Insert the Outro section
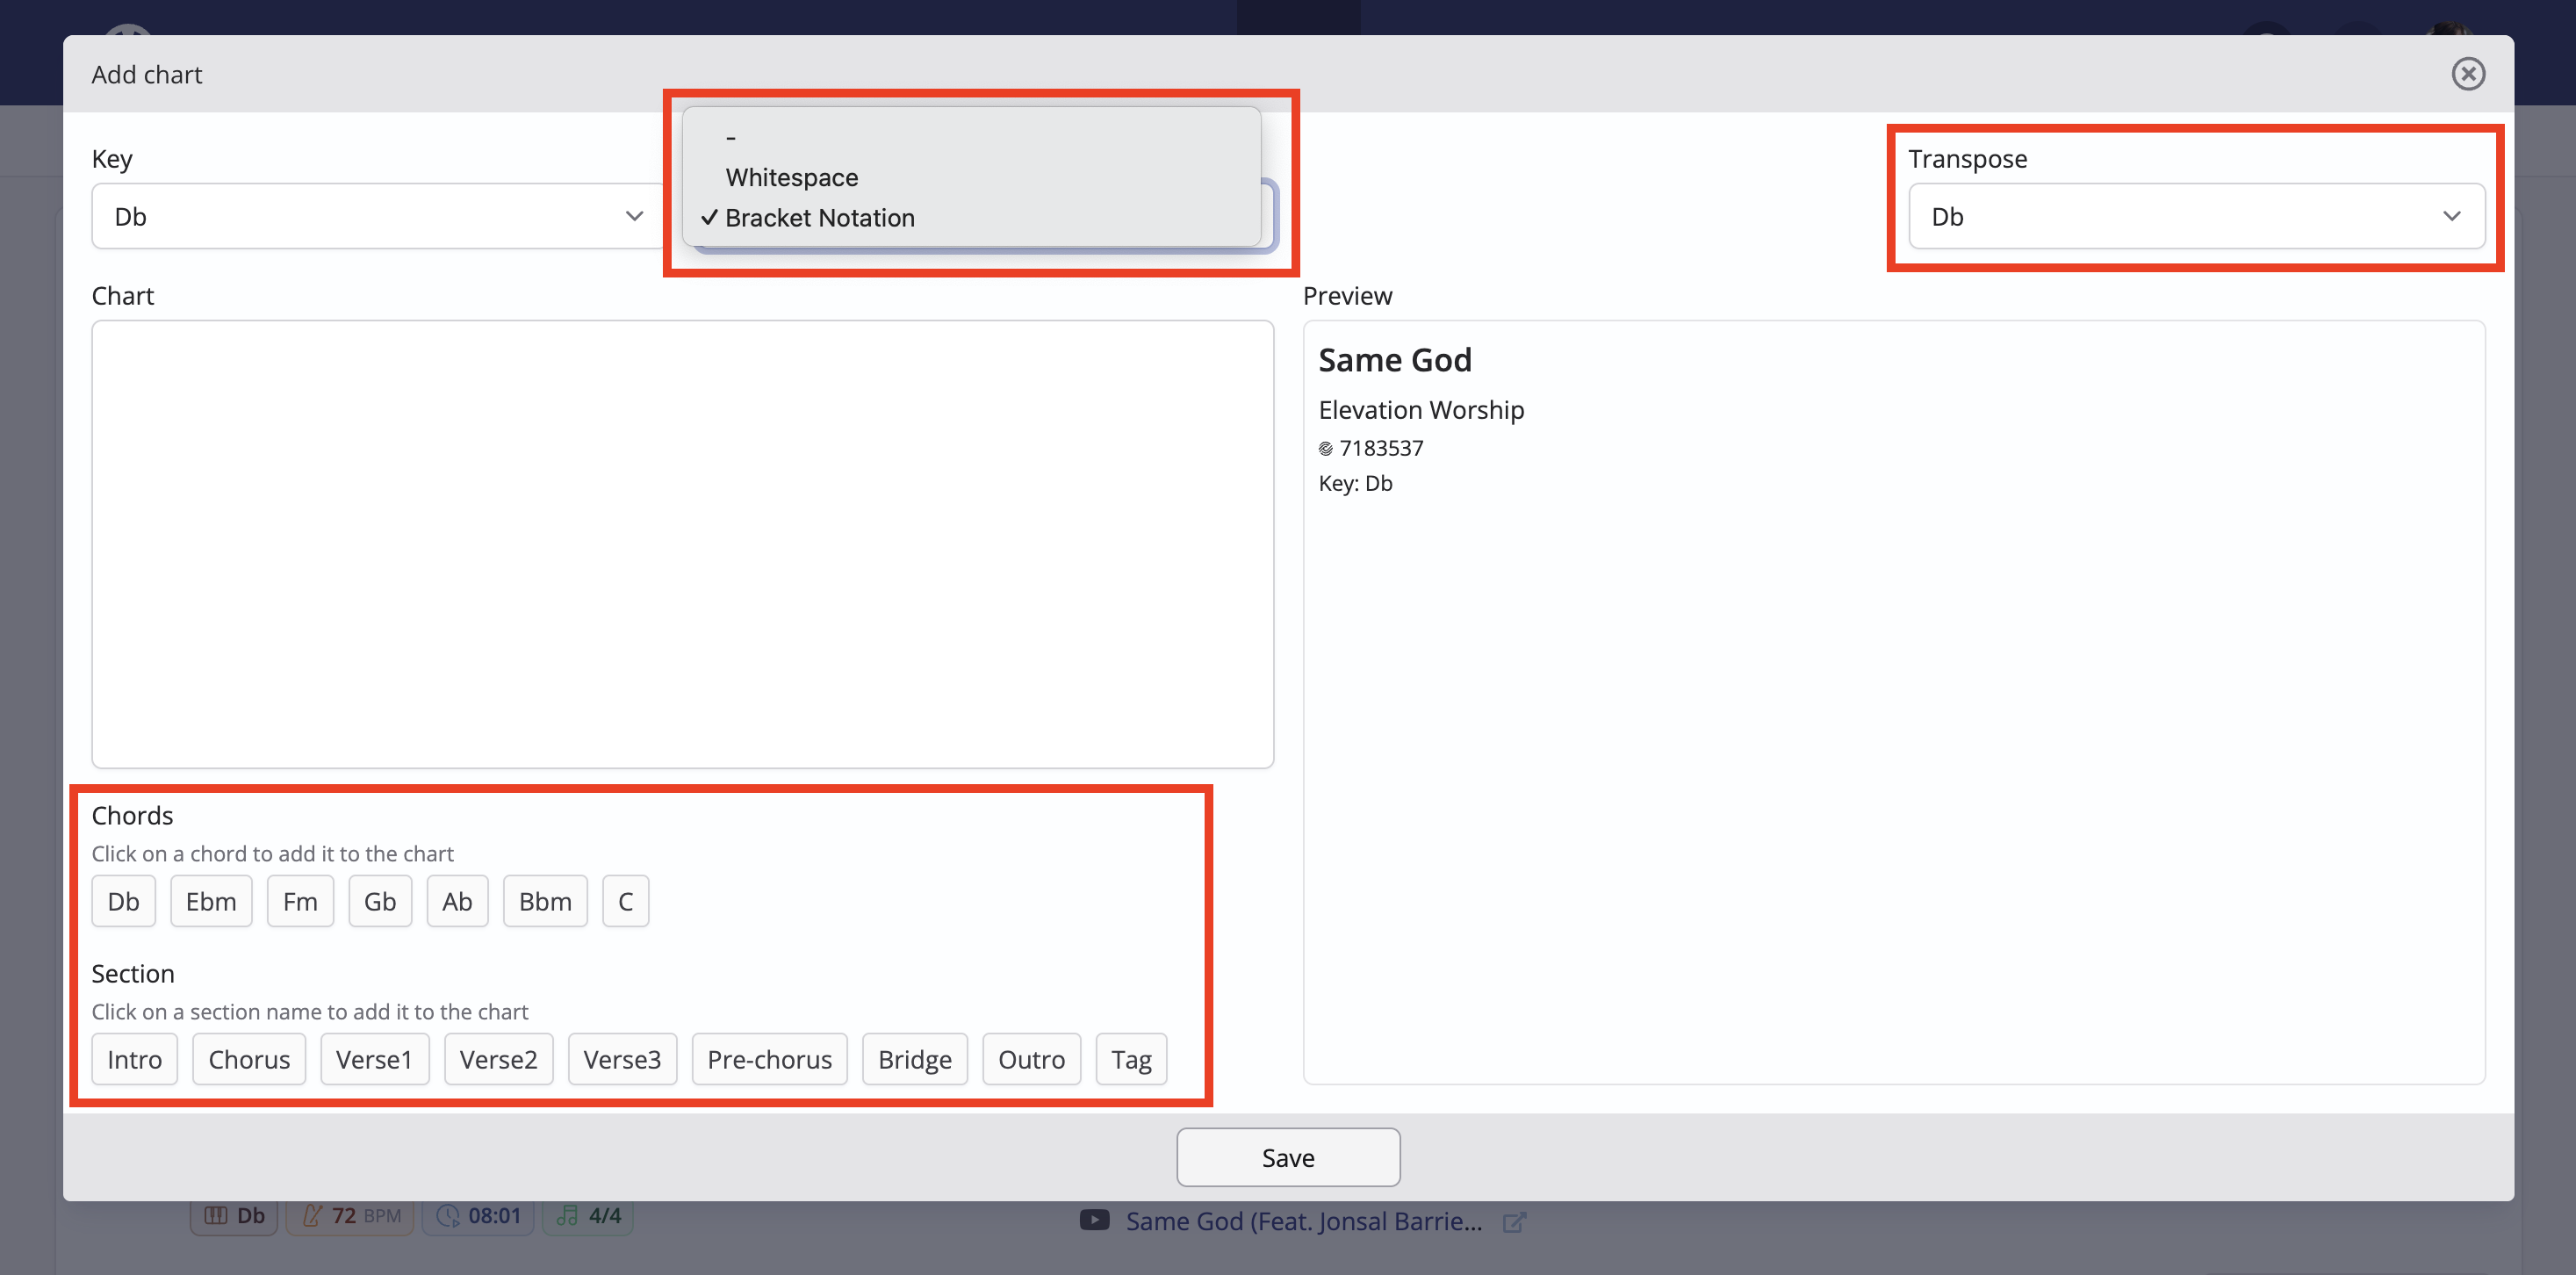The image size is (2576, 1275). click(1031, 1059)
